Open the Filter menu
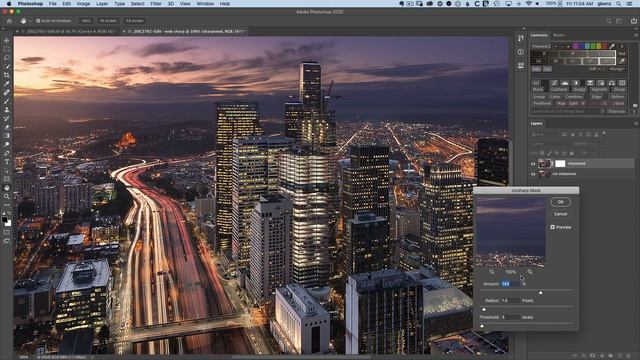640x360 pixels. pos(156,4)
